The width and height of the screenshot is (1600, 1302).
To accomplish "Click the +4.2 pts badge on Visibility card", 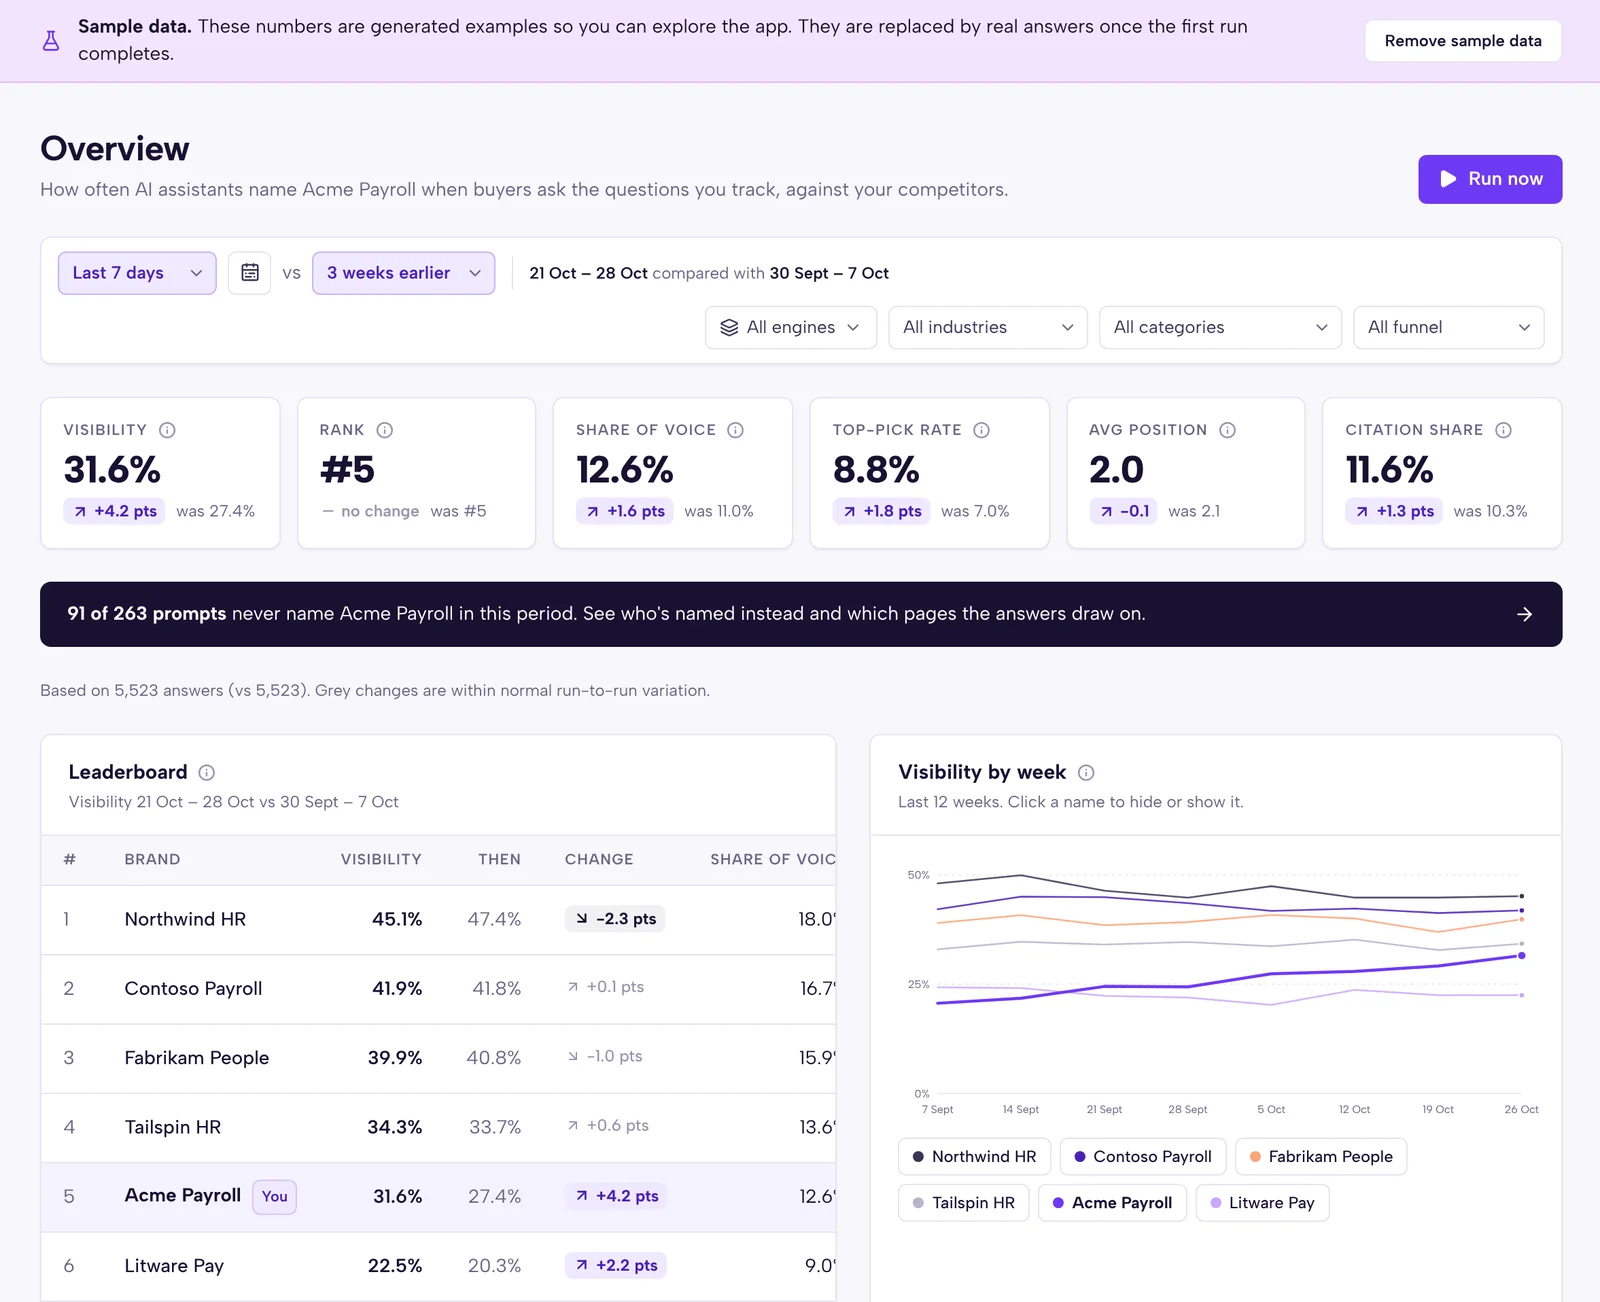I will 114,511.
